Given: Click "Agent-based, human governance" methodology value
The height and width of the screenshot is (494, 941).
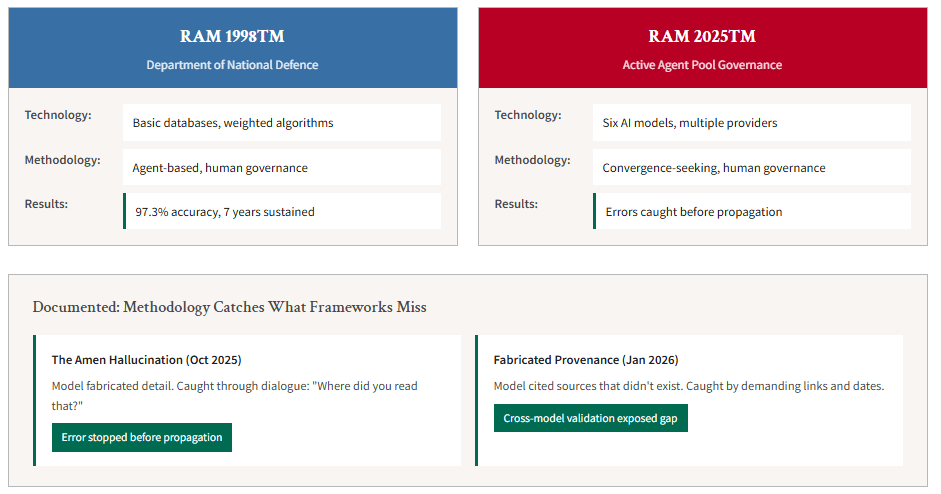Looking at the screenshot, I should [281, 168].
